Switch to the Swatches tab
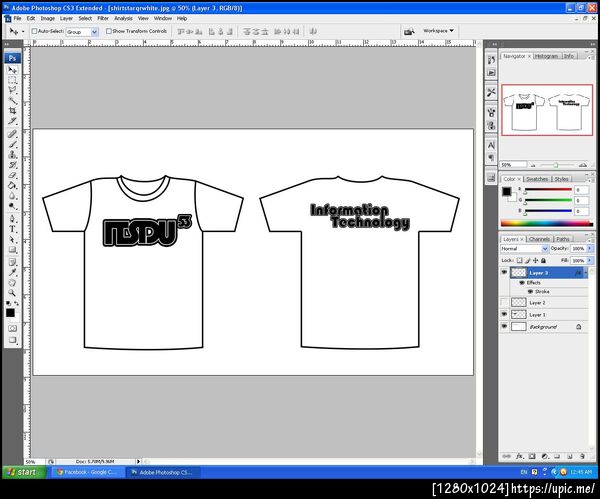This screenshot has height=499, width=600. 537,179
